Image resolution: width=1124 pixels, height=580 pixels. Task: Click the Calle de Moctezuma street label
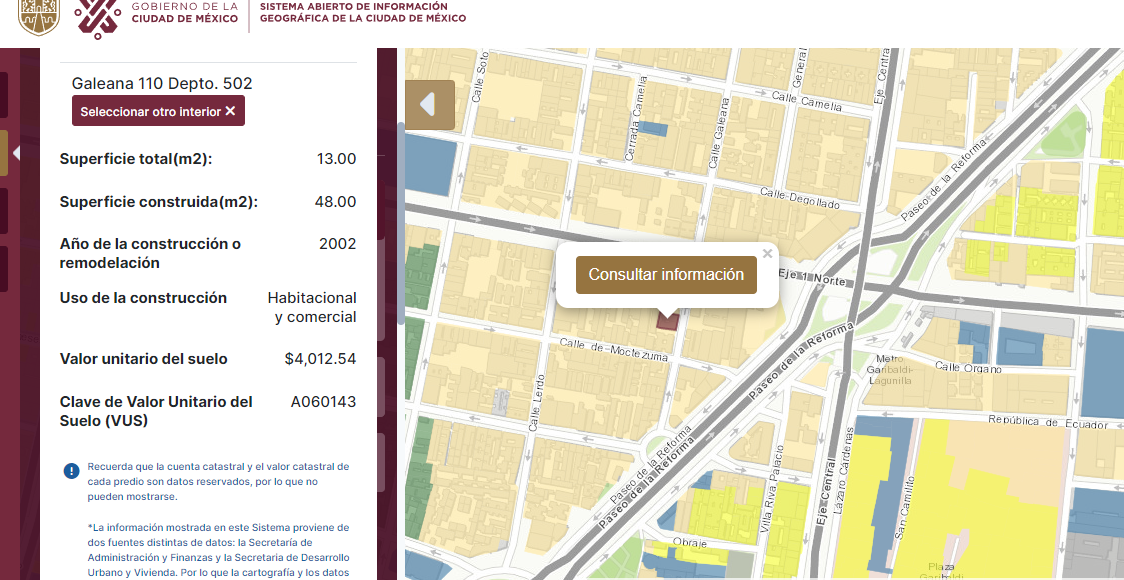pyautogui.click(x=613, y=349)
